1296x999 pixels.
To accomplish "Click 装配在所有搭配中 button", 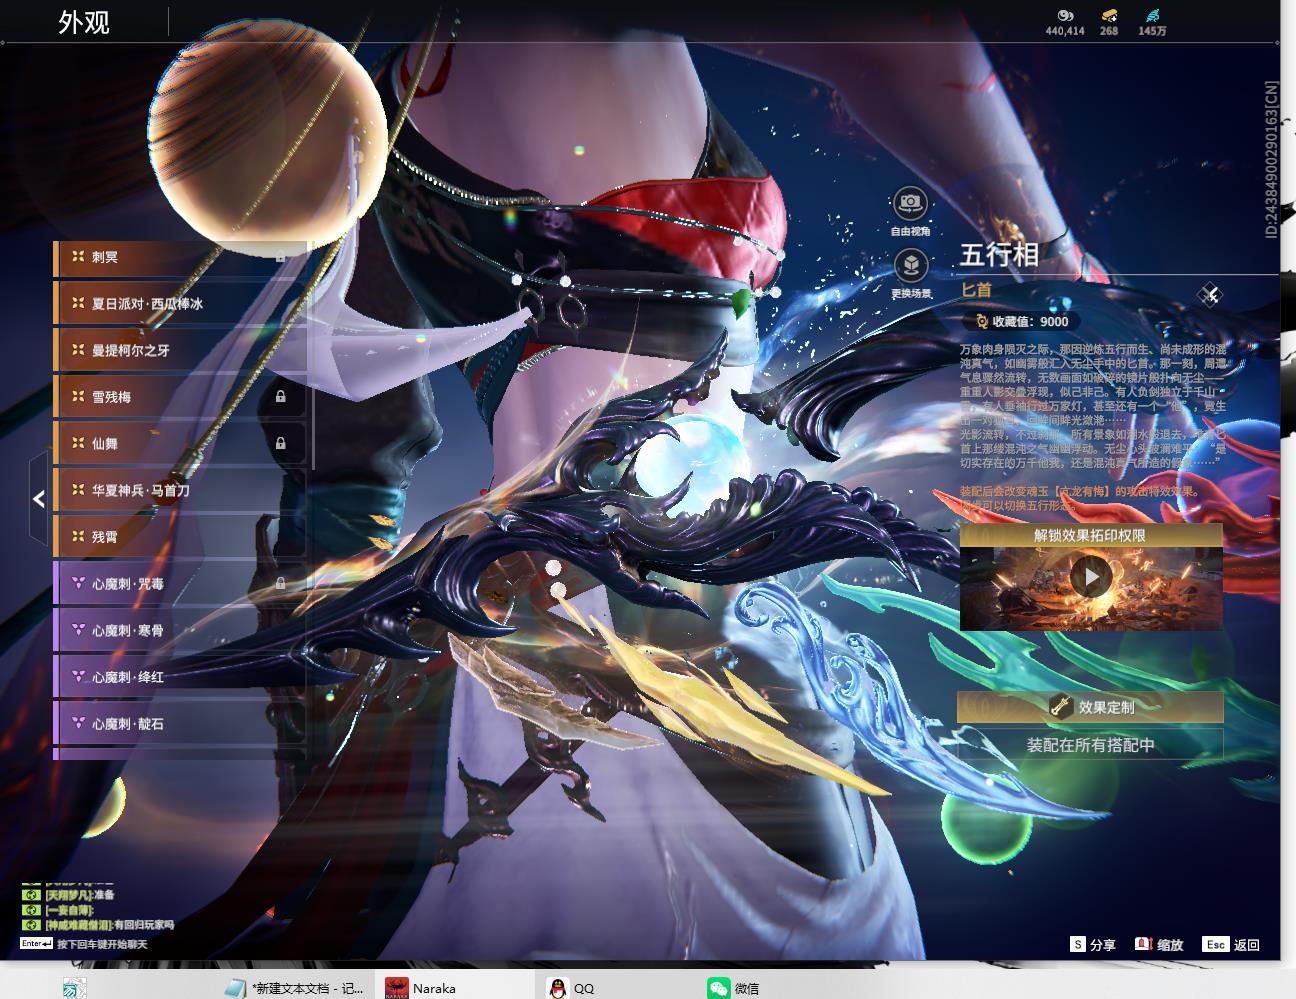I will pos(1090,745).
